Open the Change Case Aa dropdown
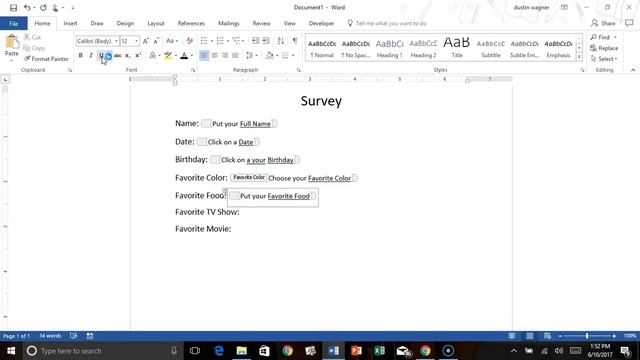The width and height of the screenshot is (640, 360). (x=172, y=41)
